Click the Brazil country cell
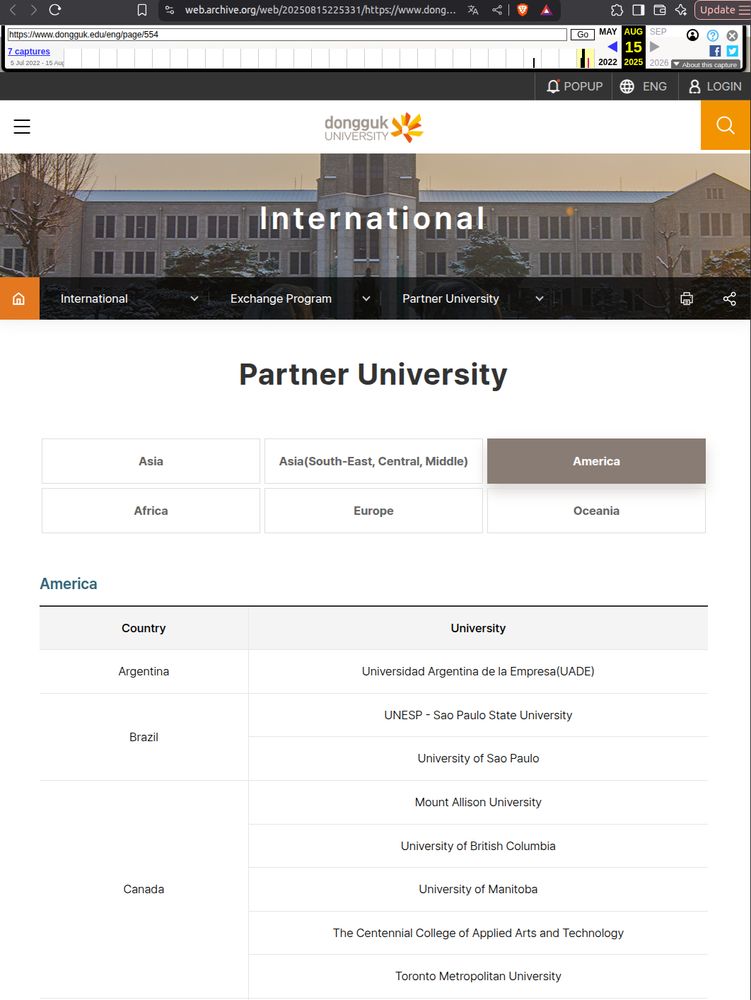751x1000 pixels. [x=143, y=737]
